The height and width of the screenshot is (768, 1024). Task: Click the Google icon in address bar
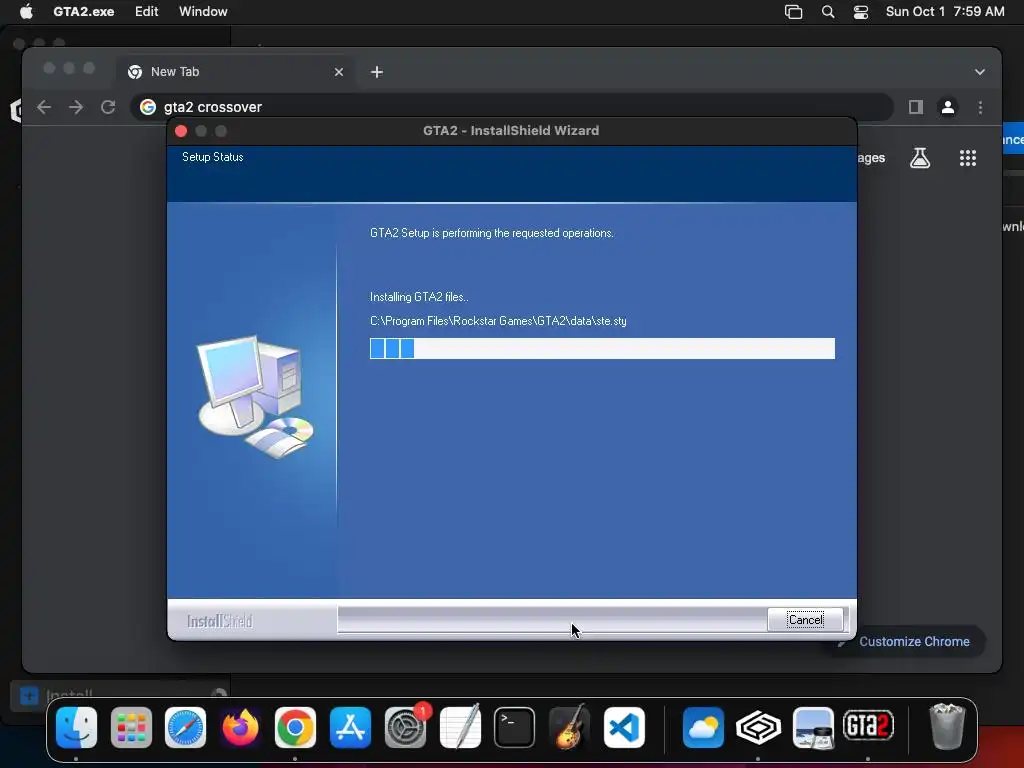point(148,107)
